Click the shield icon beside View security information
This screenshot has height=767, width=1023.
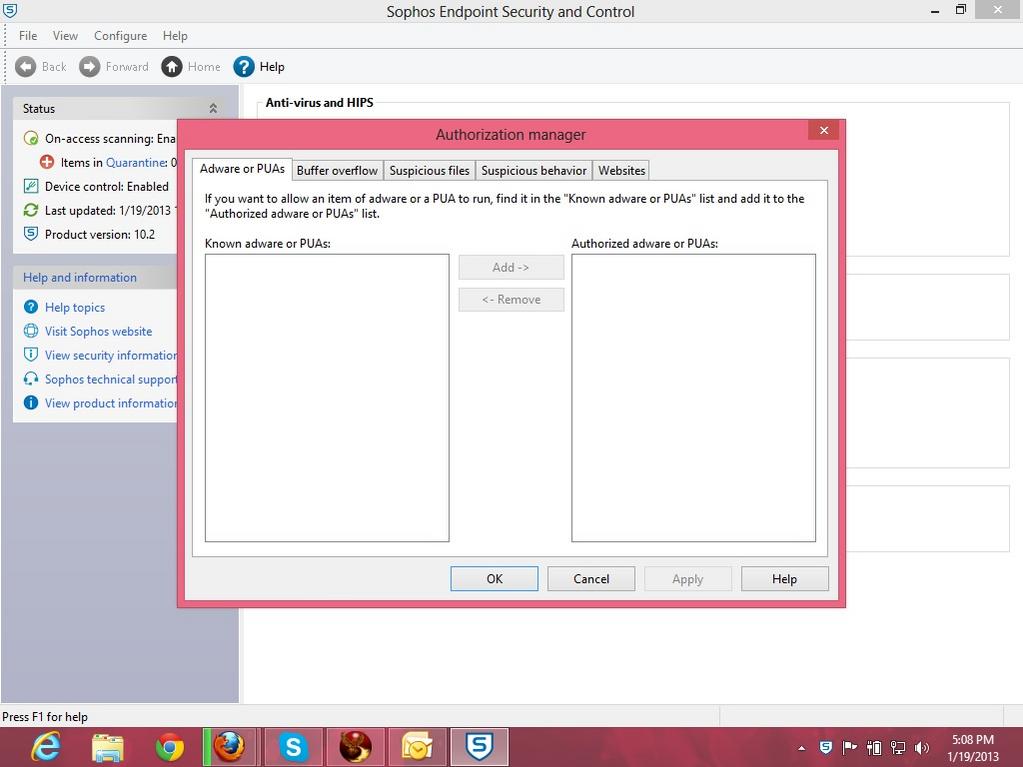(x=31, y=354)
